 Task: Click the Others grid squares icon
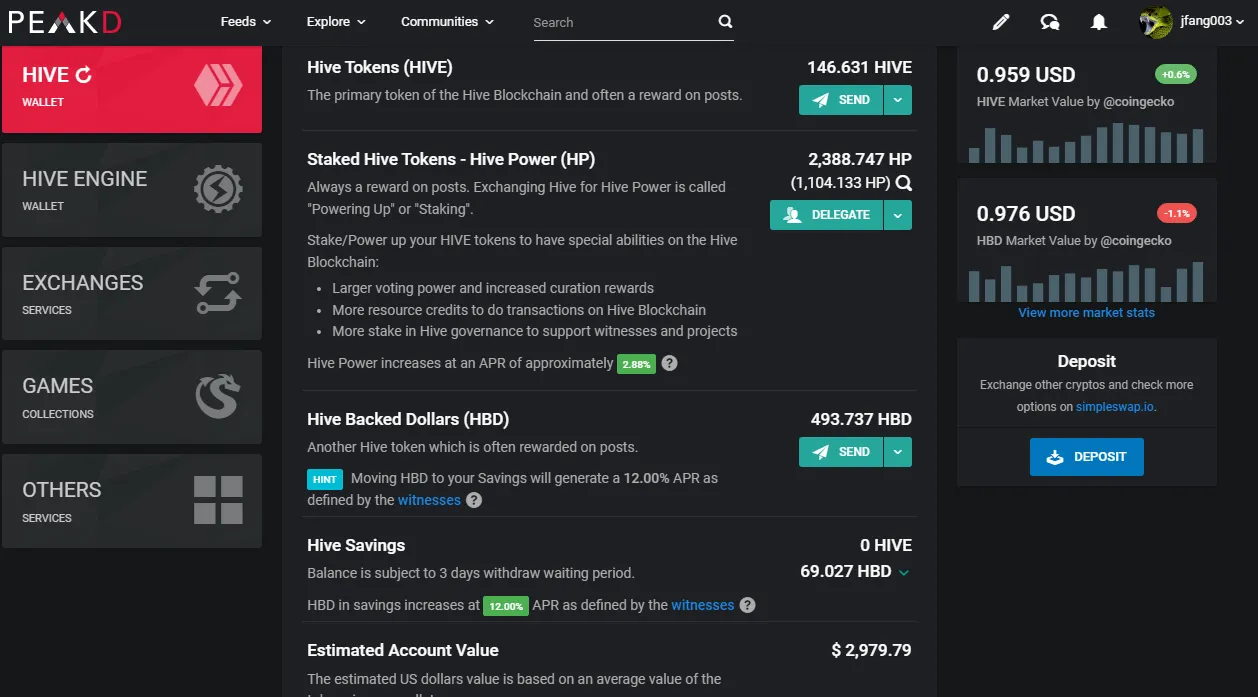tap(218, 501)
